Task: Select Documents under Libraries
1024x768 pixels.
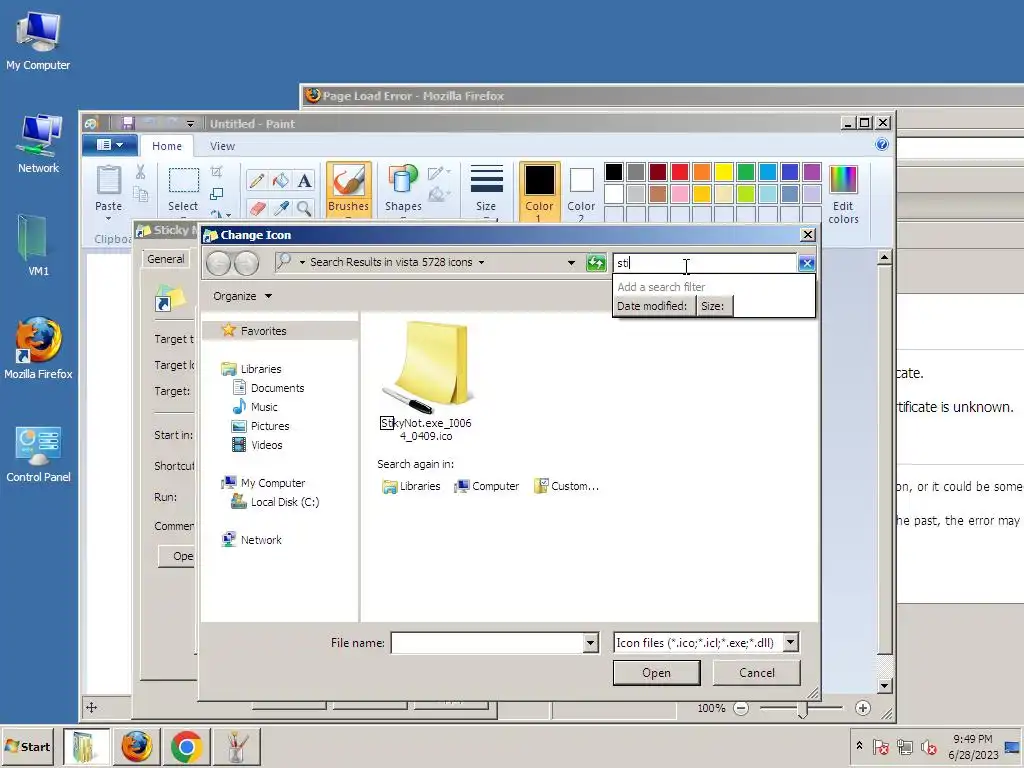Action: tap(268, 388)
